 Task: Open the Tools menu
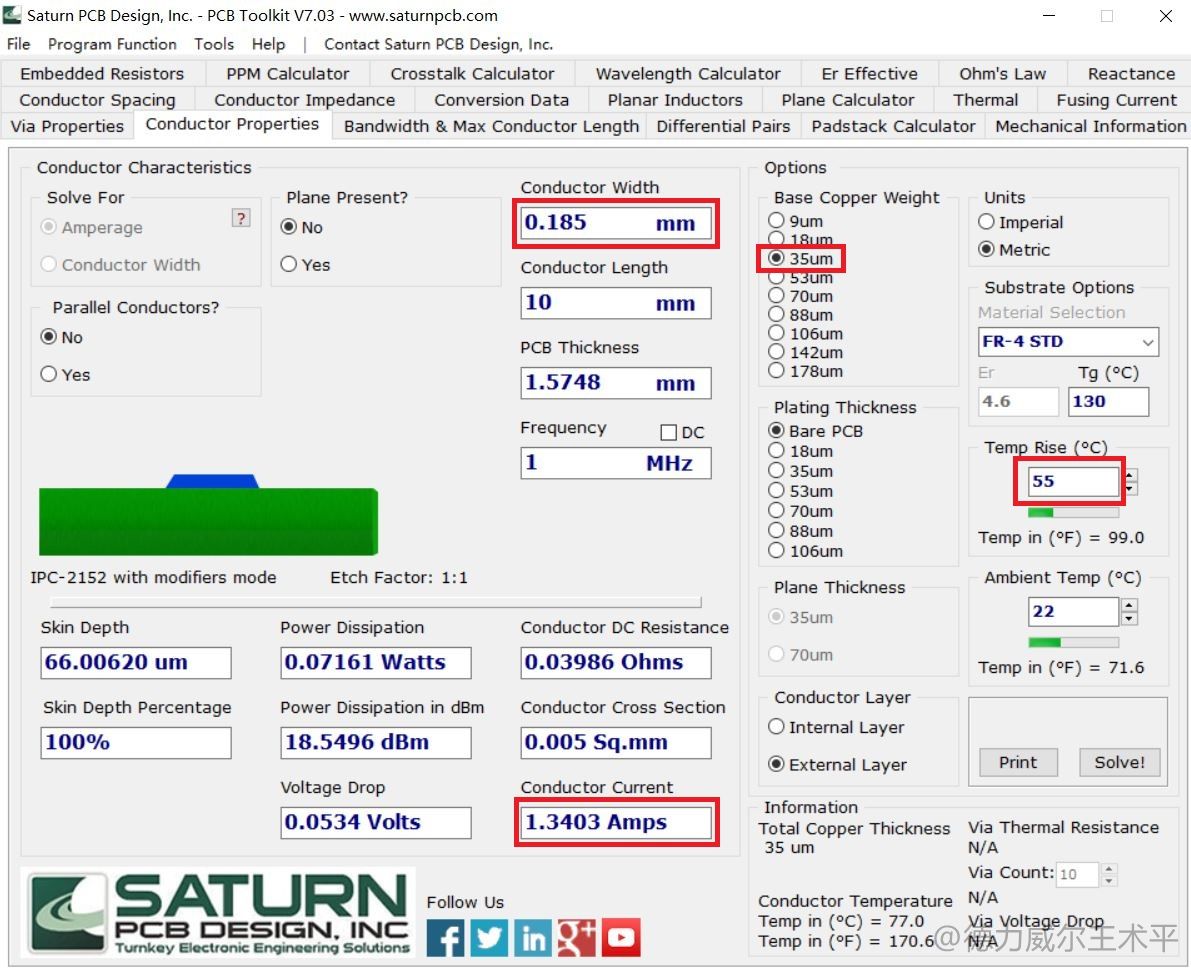tap(214, 44)
